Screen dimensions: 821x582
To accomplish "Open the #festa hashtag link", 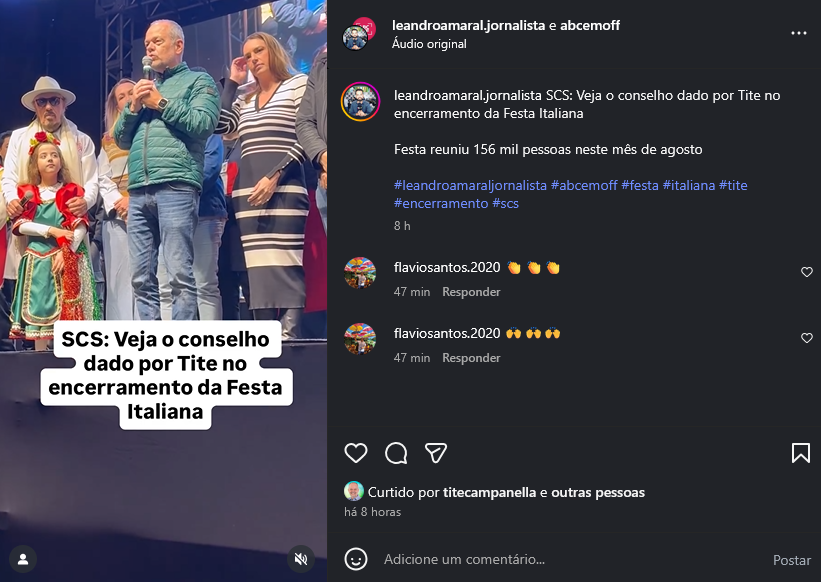I will point(640,185).
